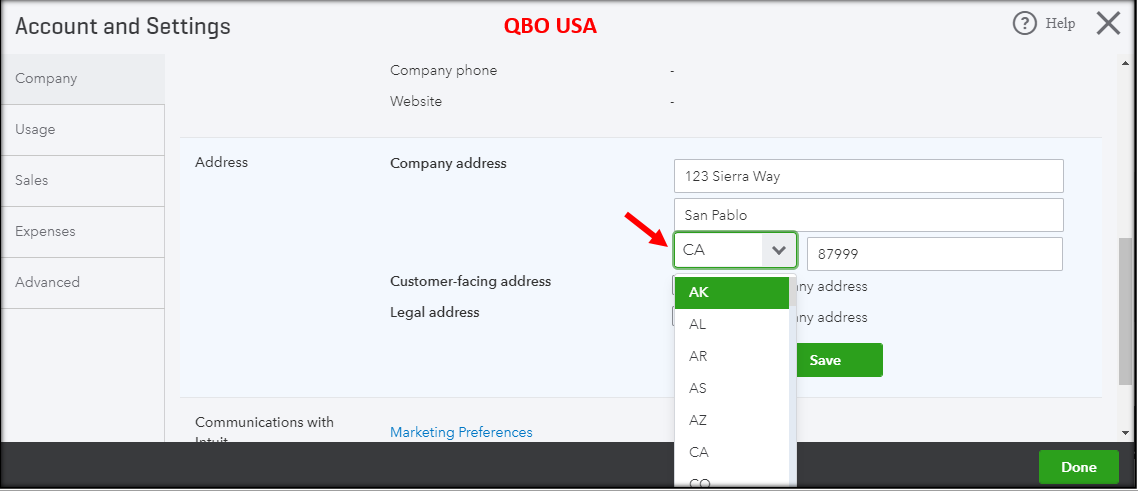Image resolution: width=1138 pixels, height=491 pixels.
Task: Click the Legal address label
Action: (x=435, y=313)
